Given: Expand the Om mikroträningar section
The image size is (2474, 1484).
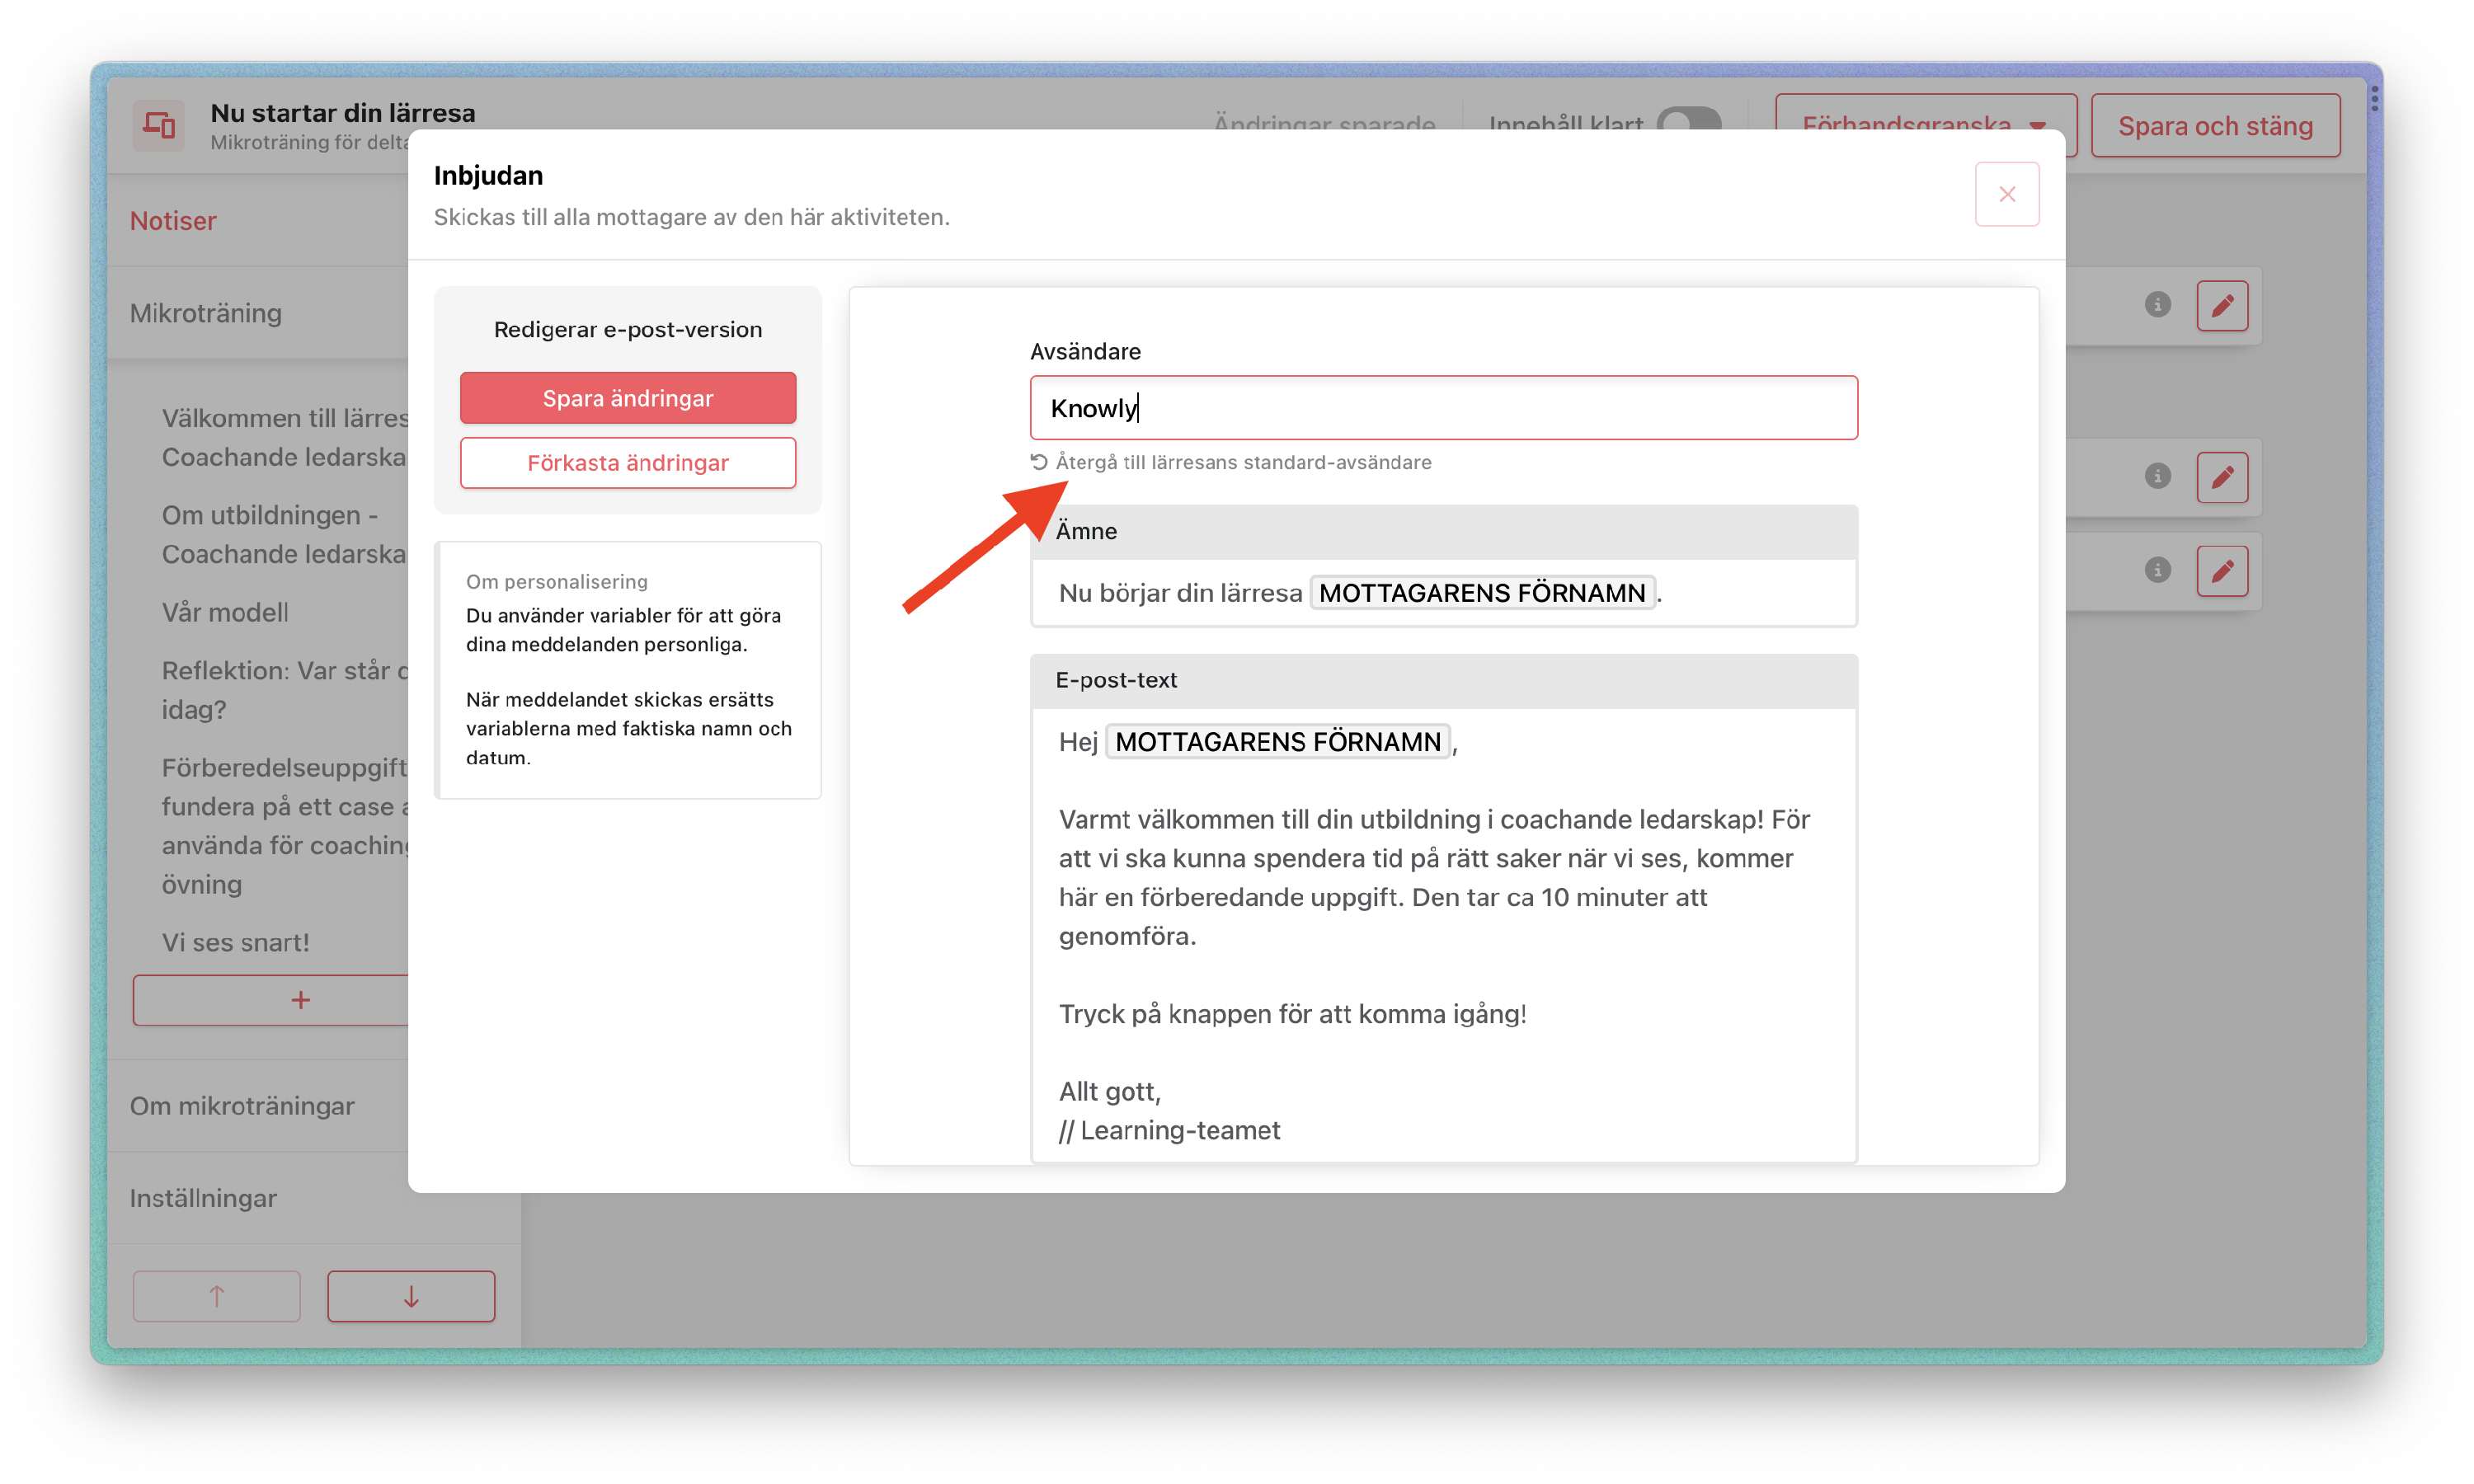Looking at the screenshot, I should point(242,1106).
